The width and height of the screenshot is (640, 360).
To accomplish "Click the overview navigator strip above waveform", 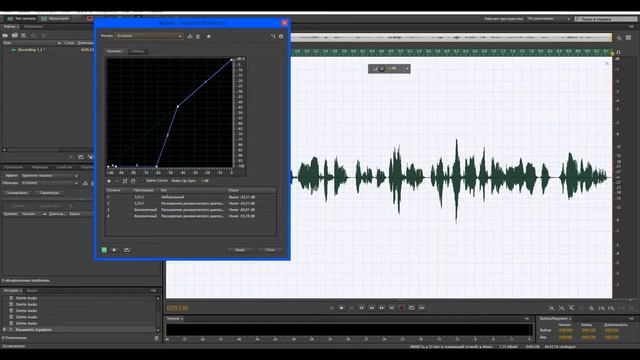I will point(451,38).
